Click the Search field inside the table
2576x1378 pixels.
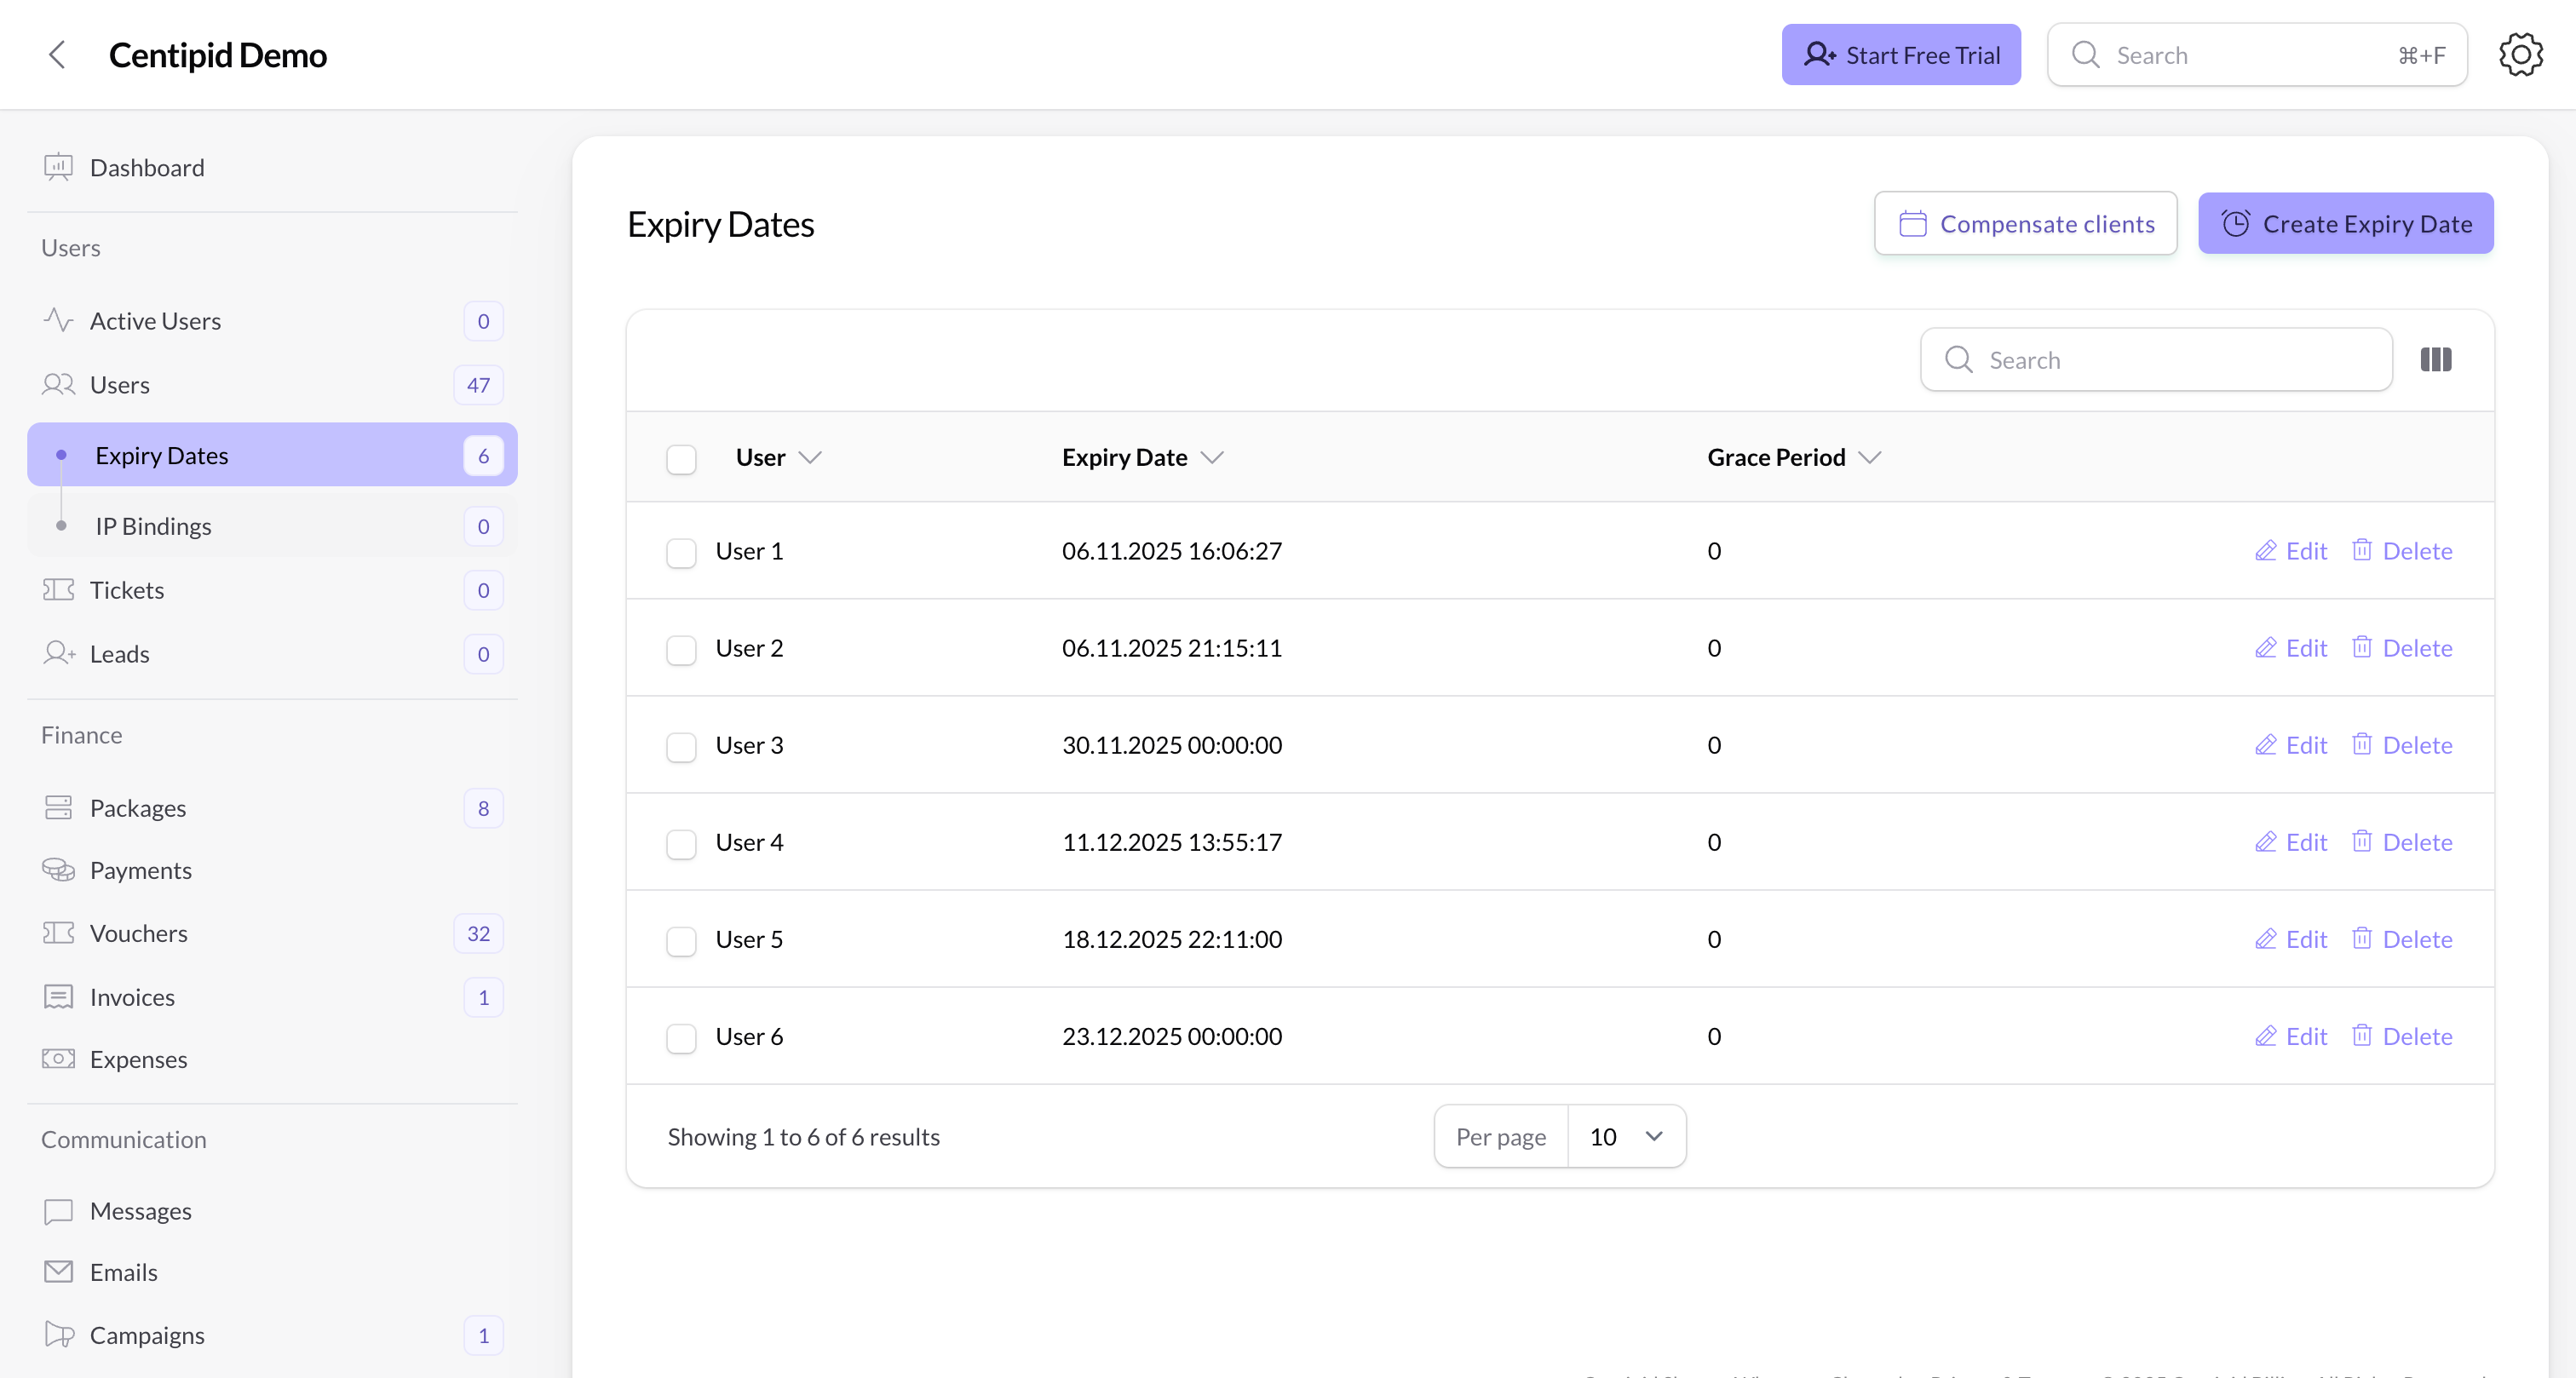pos(2155,359)
